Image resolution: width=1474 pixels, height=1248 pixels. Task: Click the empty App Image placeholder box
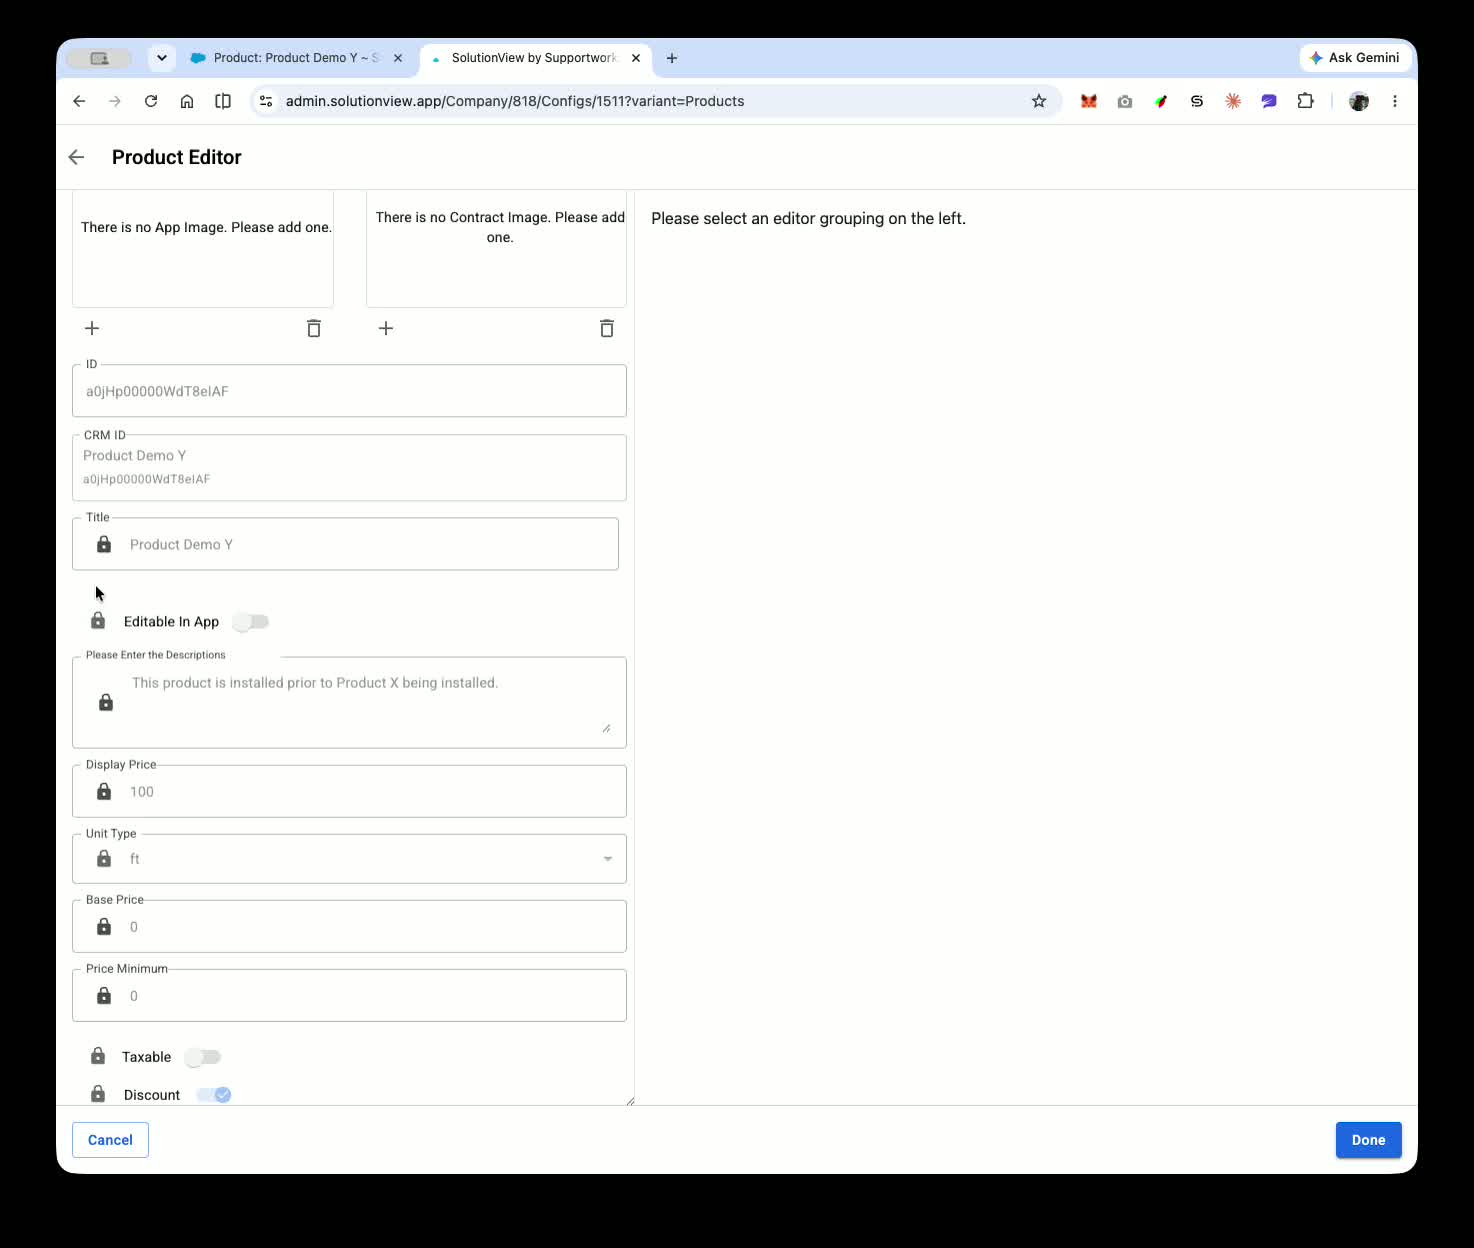pyautogui.click(x=203, y=249)
